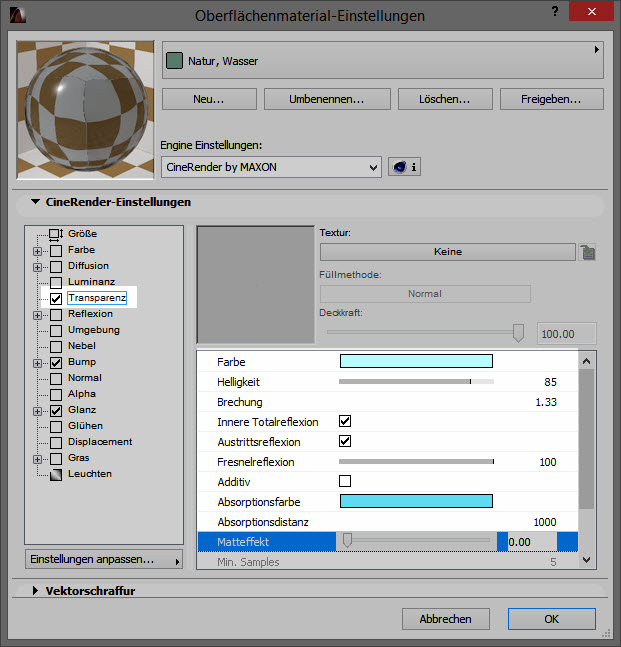
Task: Click the sphere material preview thumbnail
Action: (x=85, y=110)
